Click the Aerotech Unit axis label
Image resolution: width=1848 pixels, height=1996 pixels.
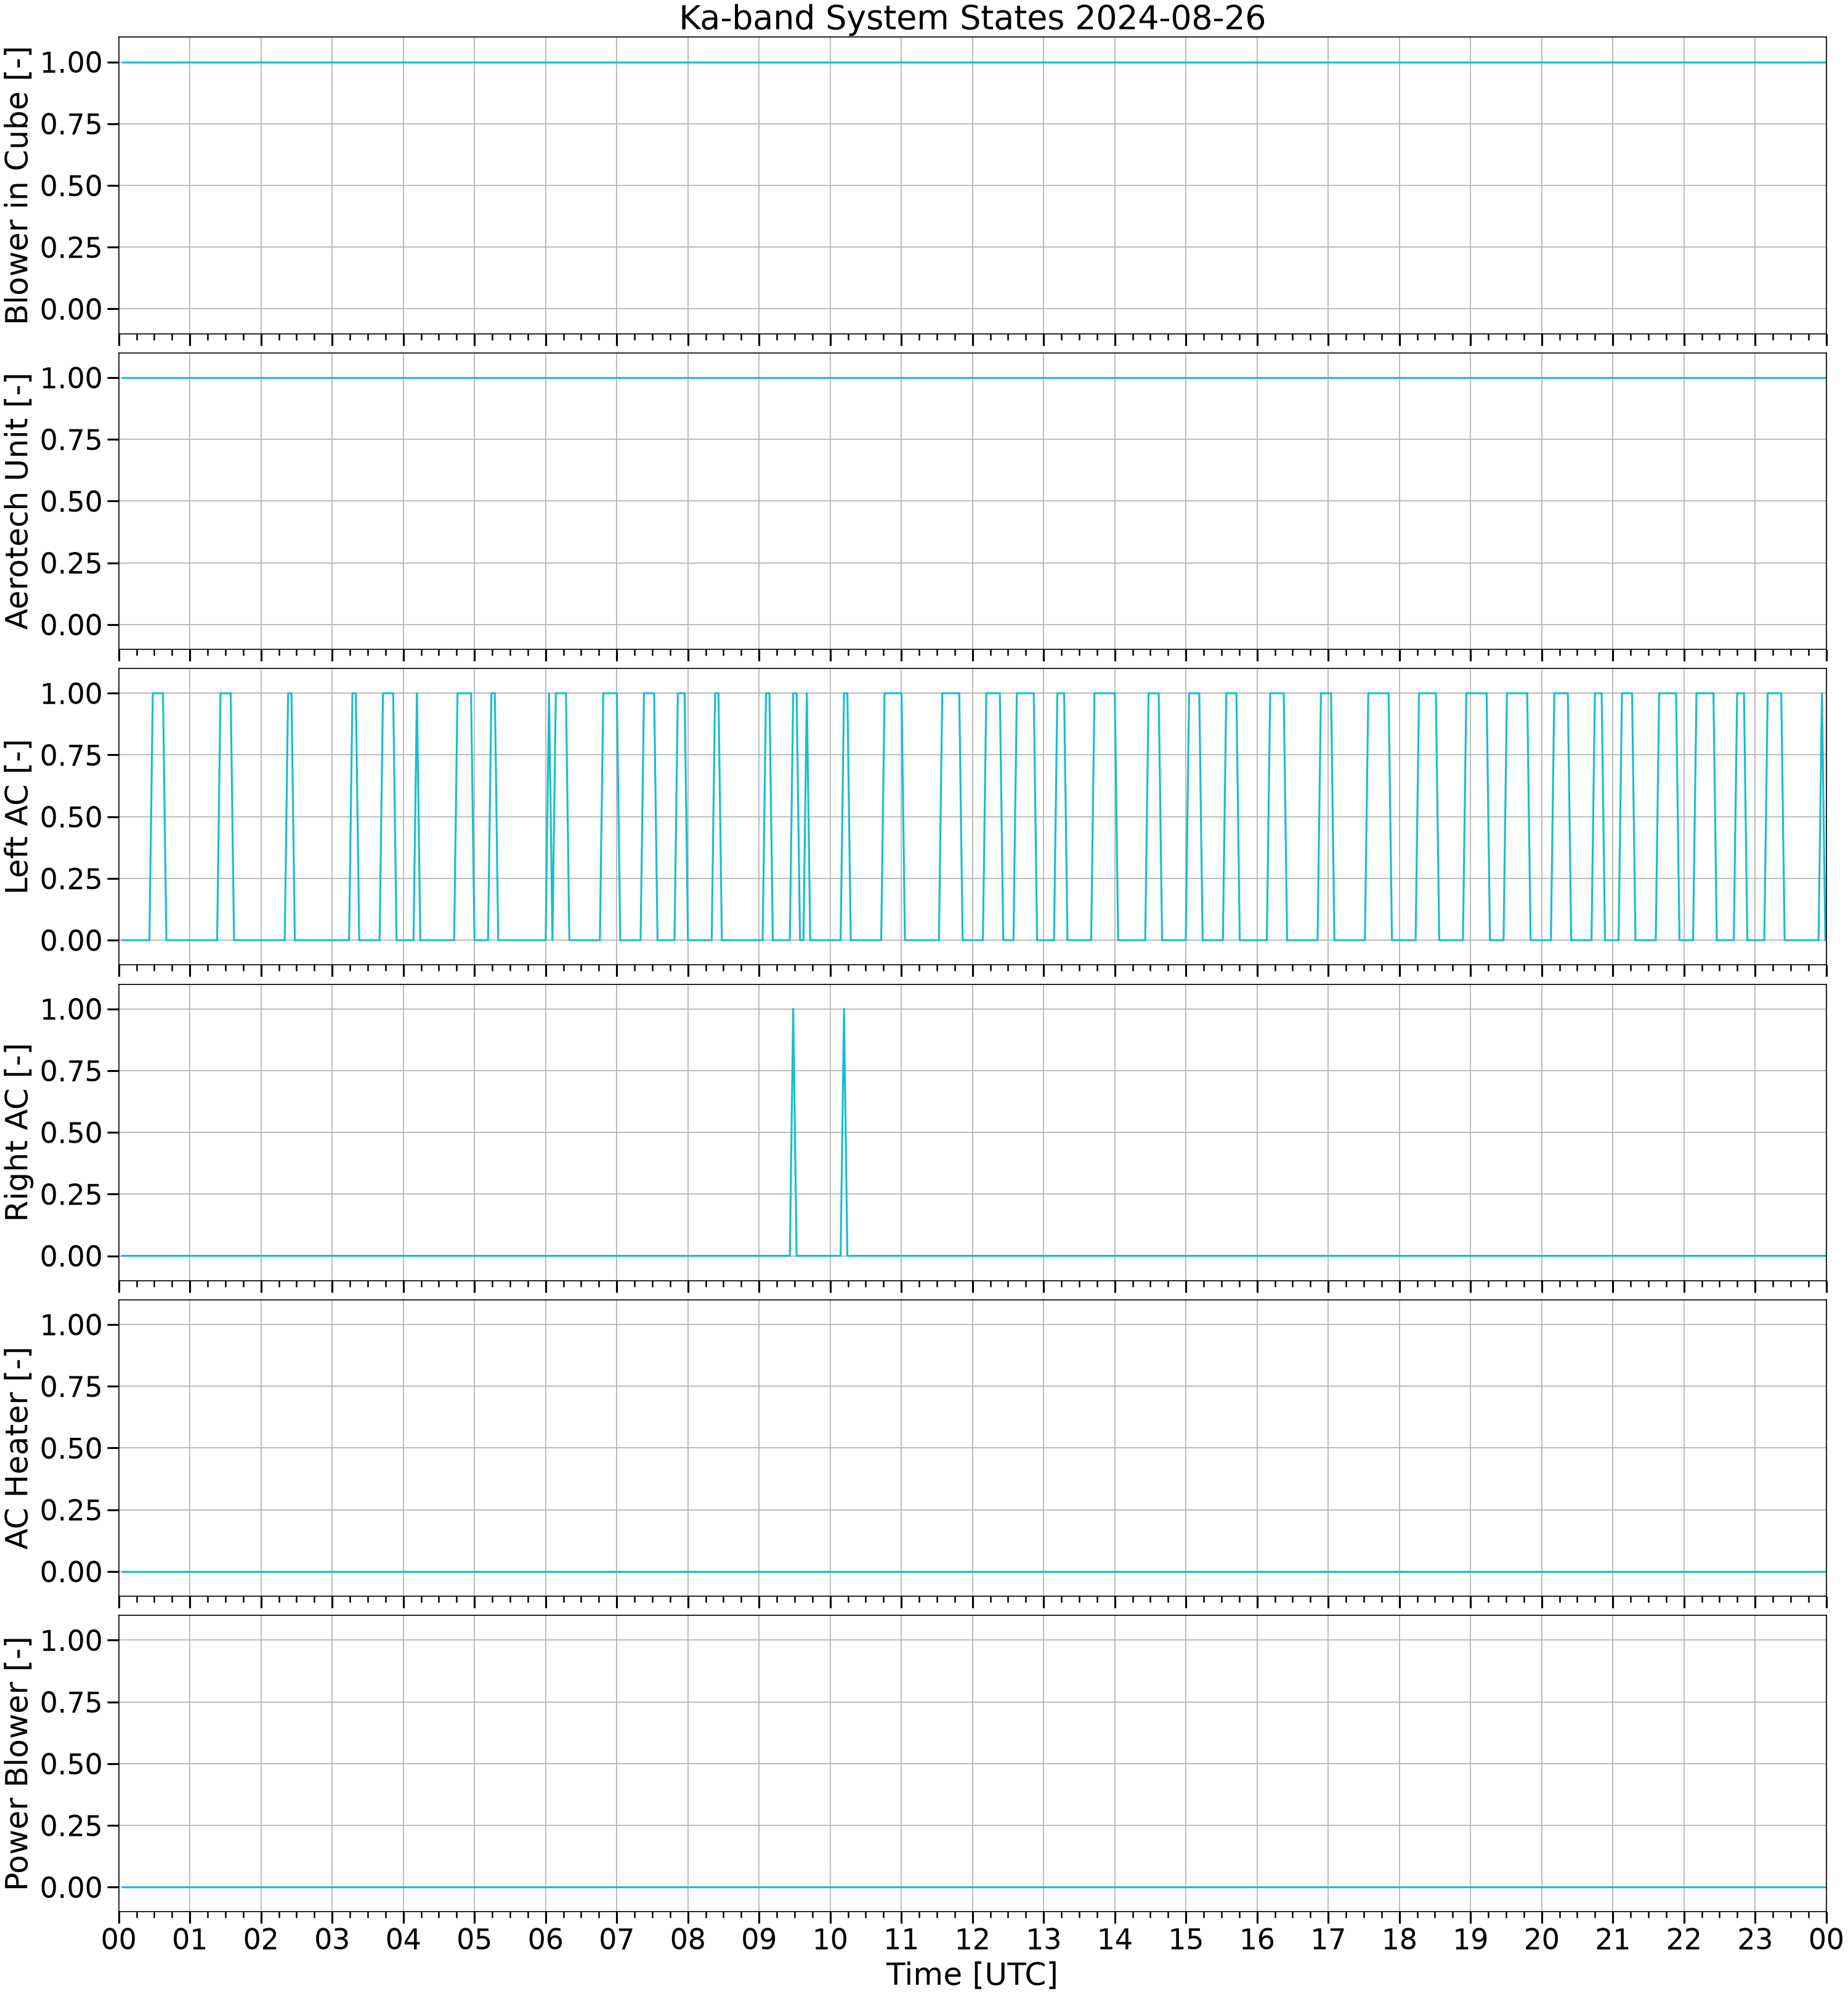click(17, 501)
